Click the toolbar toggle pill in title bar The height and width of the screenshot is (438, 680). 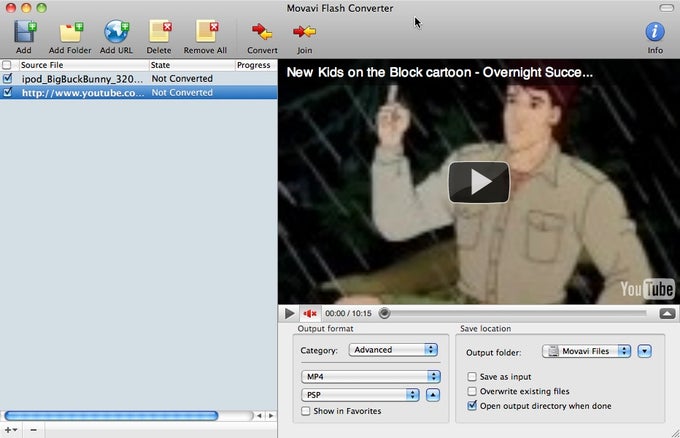point(666,8)
